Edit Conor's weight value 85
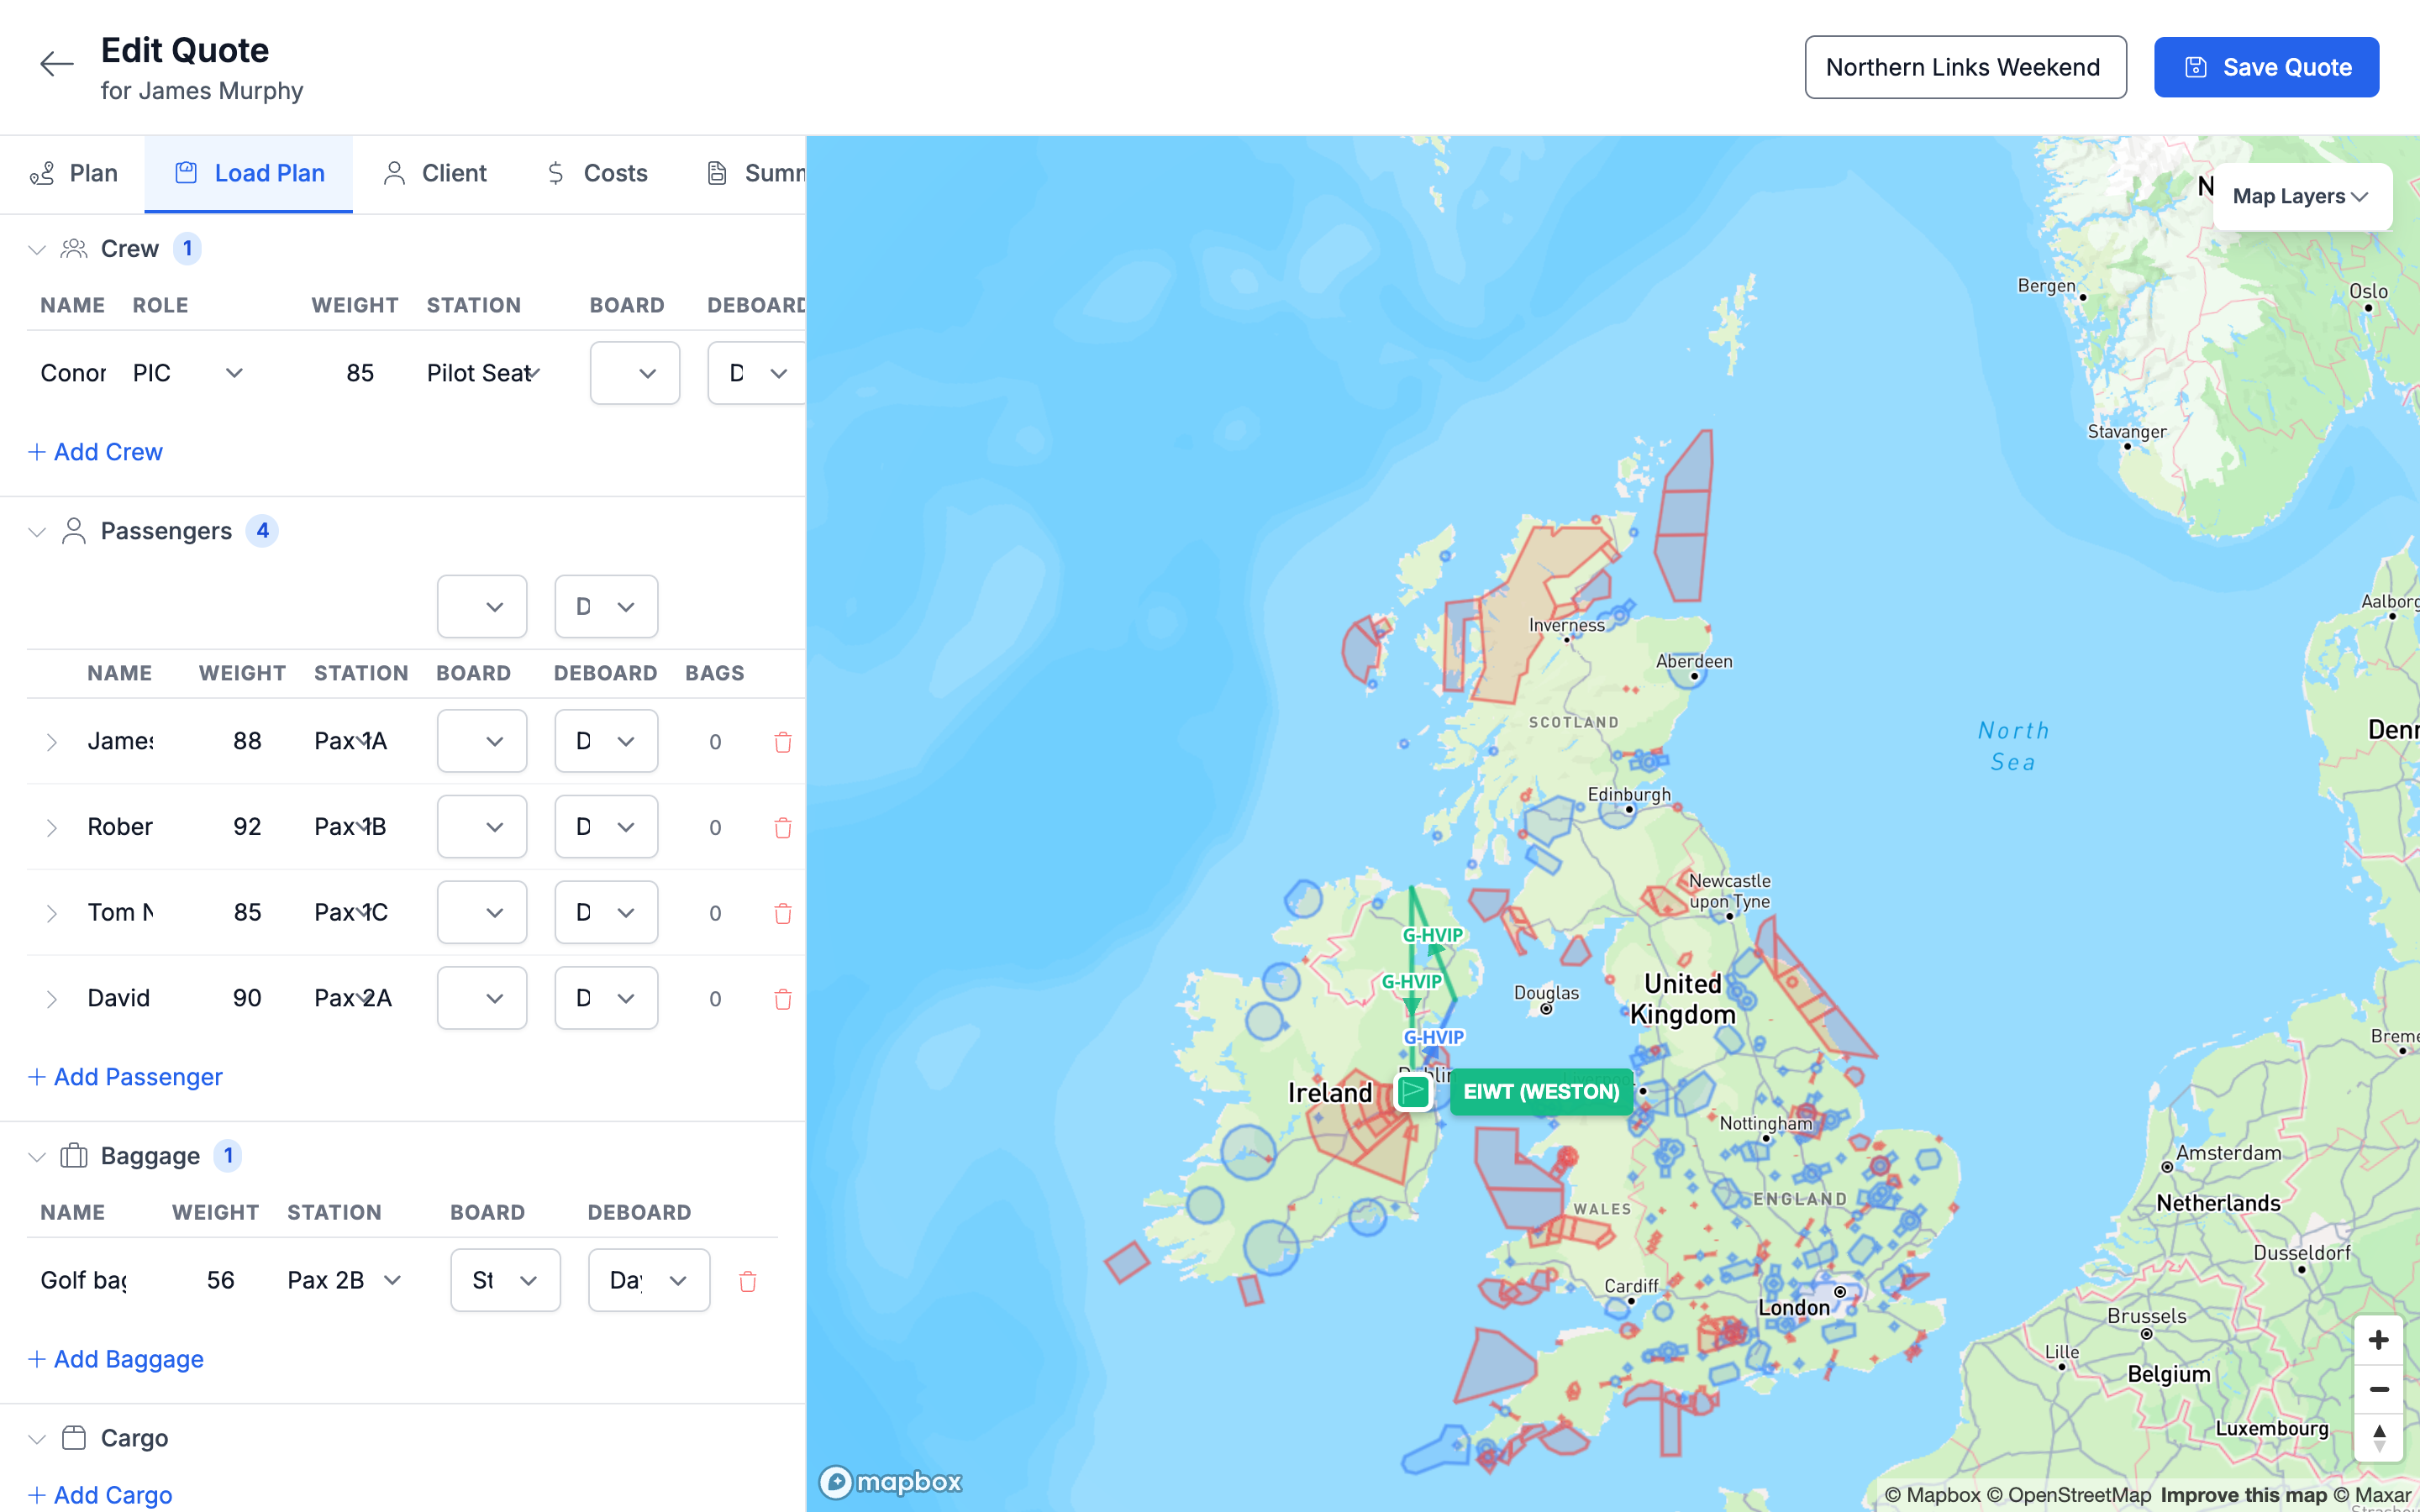The width and height of the screenshot is (2420, 1512). point(360,373)
